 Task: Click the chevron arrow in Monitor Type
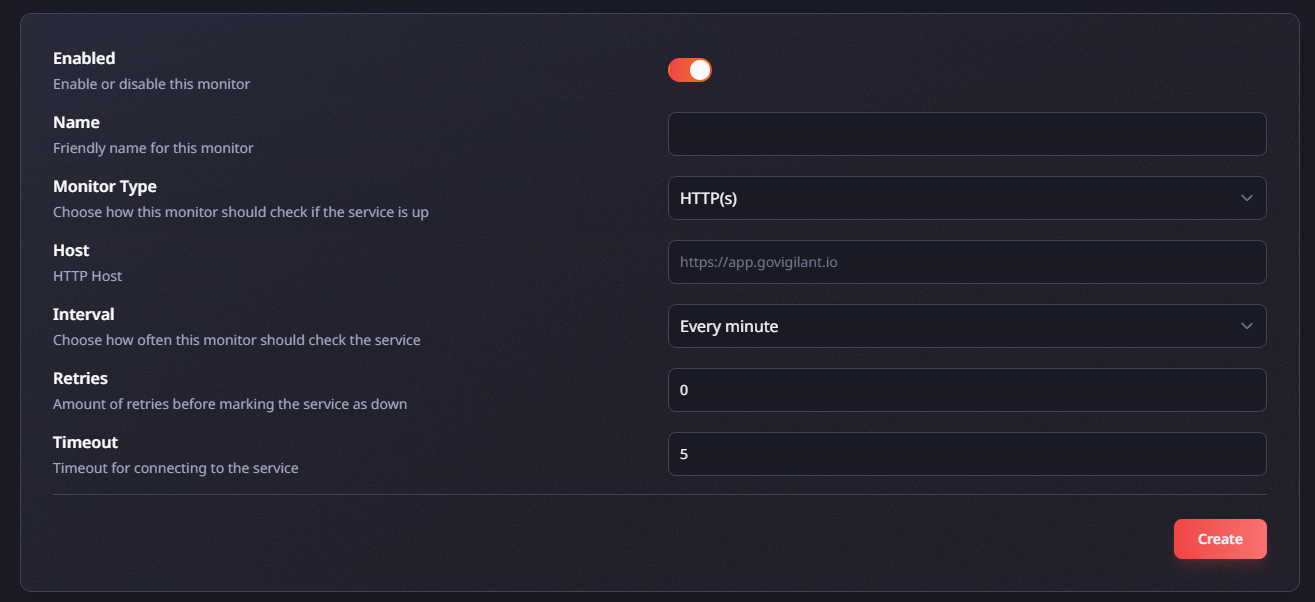point(1246,198)
